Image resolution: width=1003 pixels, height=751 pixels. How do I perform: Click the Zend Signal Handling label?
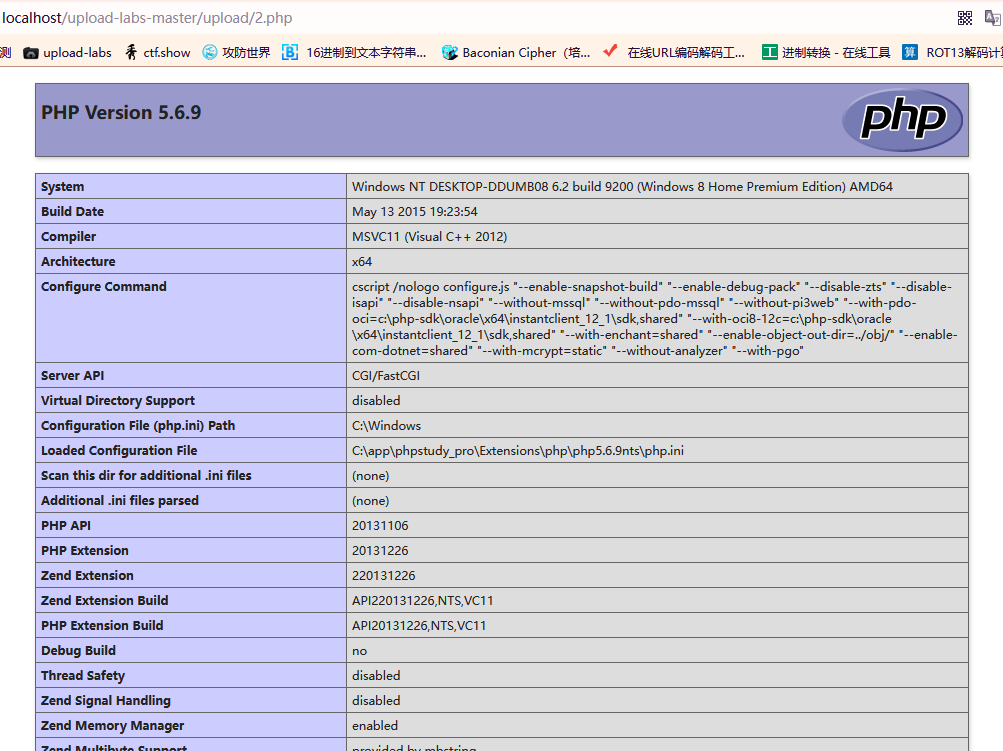coord(106,700)
